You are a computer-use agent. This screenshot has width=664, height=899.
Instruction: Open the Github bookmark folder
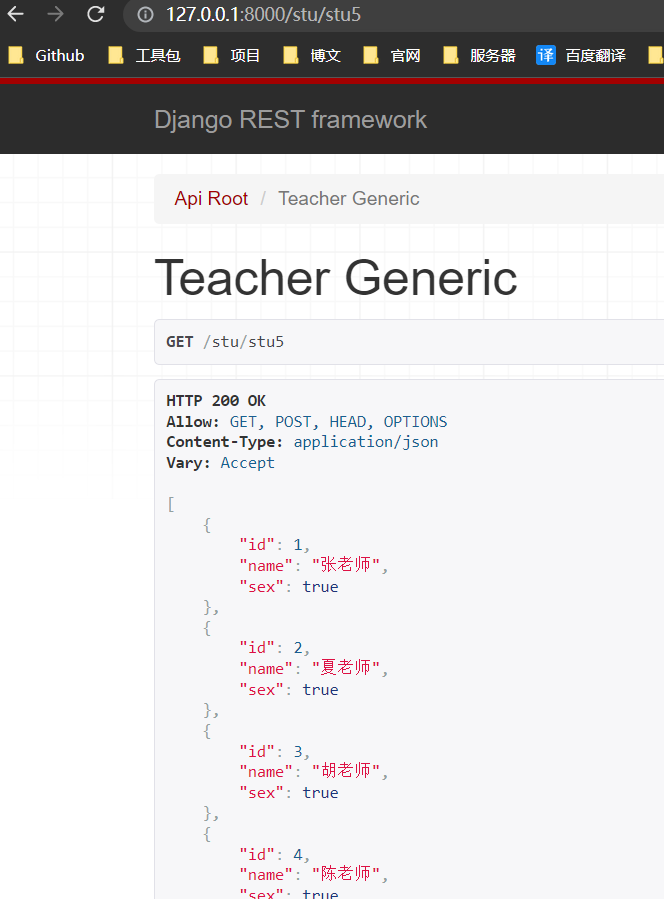(46, 56)
